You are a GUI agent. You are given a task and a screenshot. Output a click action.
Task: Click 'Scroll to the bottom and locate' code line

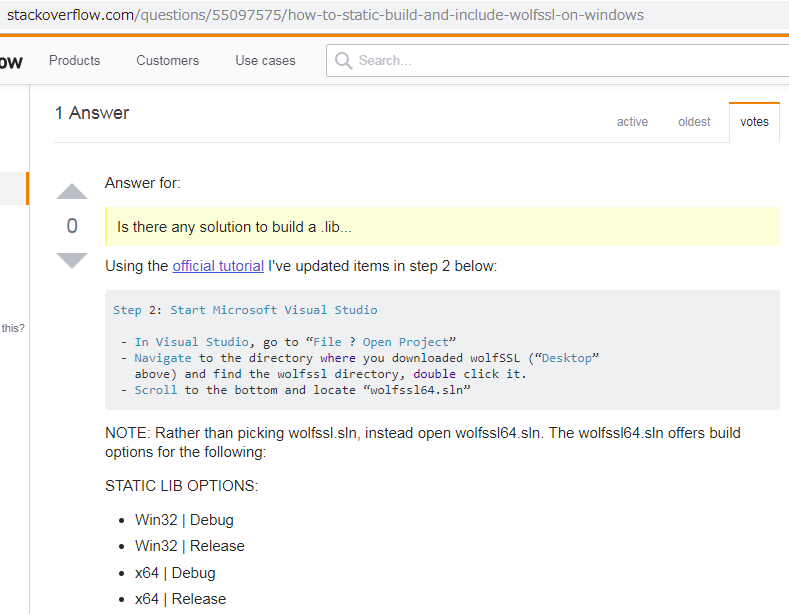point(296,390)
